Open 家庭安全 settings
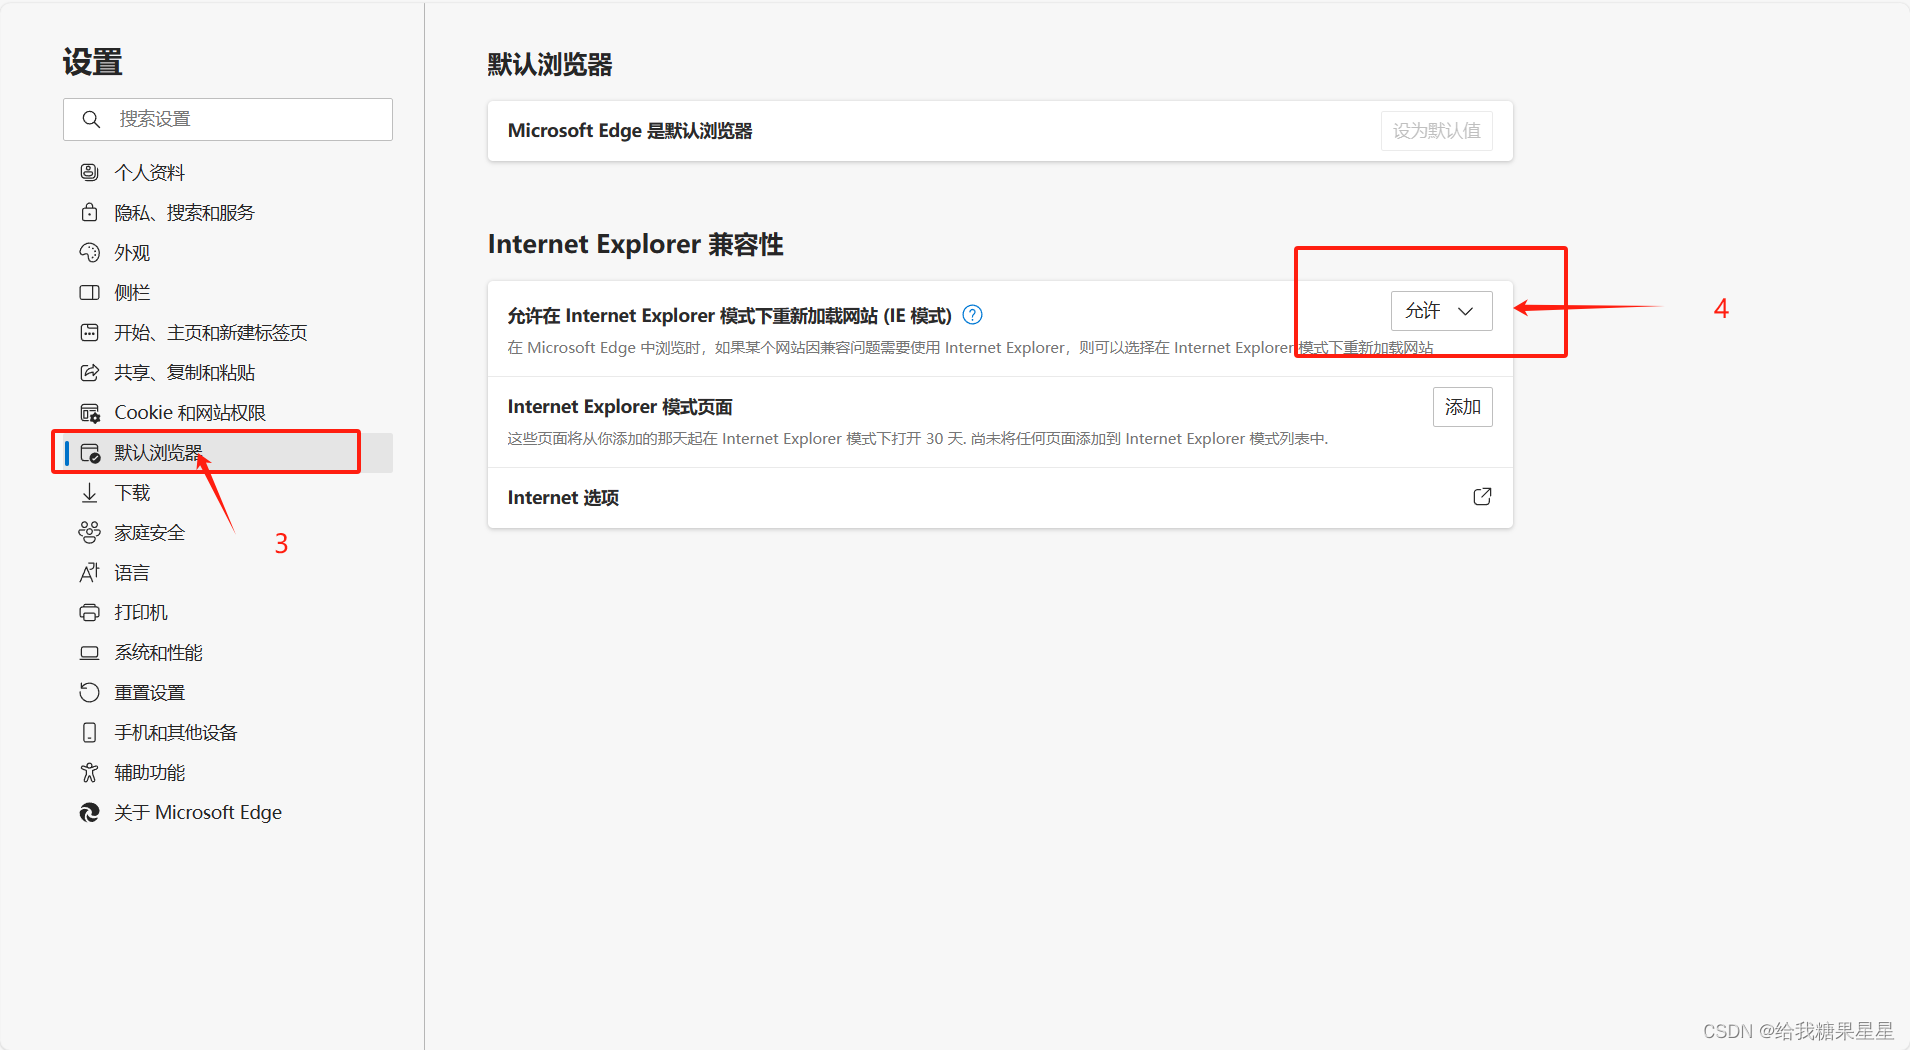The image size is (1910, 1050). pyautogui.click(x=228, y=532)
